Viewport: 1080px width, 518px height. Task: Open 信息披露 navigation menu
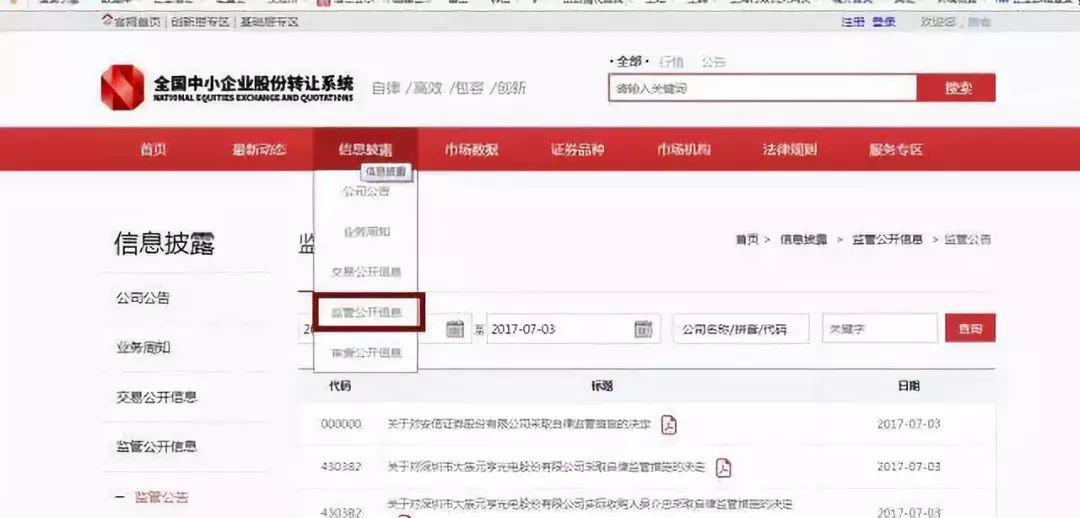click(365, 149)
